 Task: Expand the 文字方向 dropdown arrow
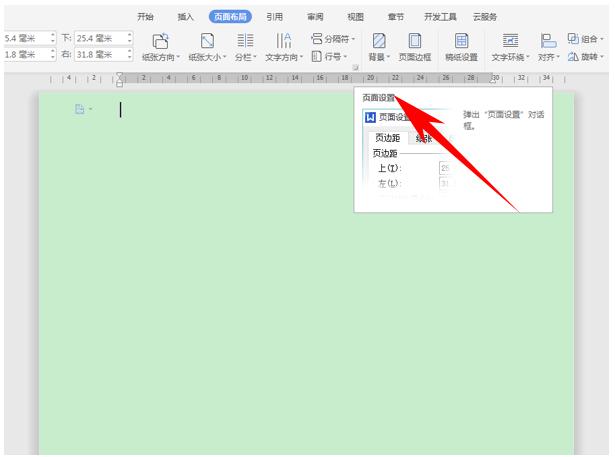point(301,57)
